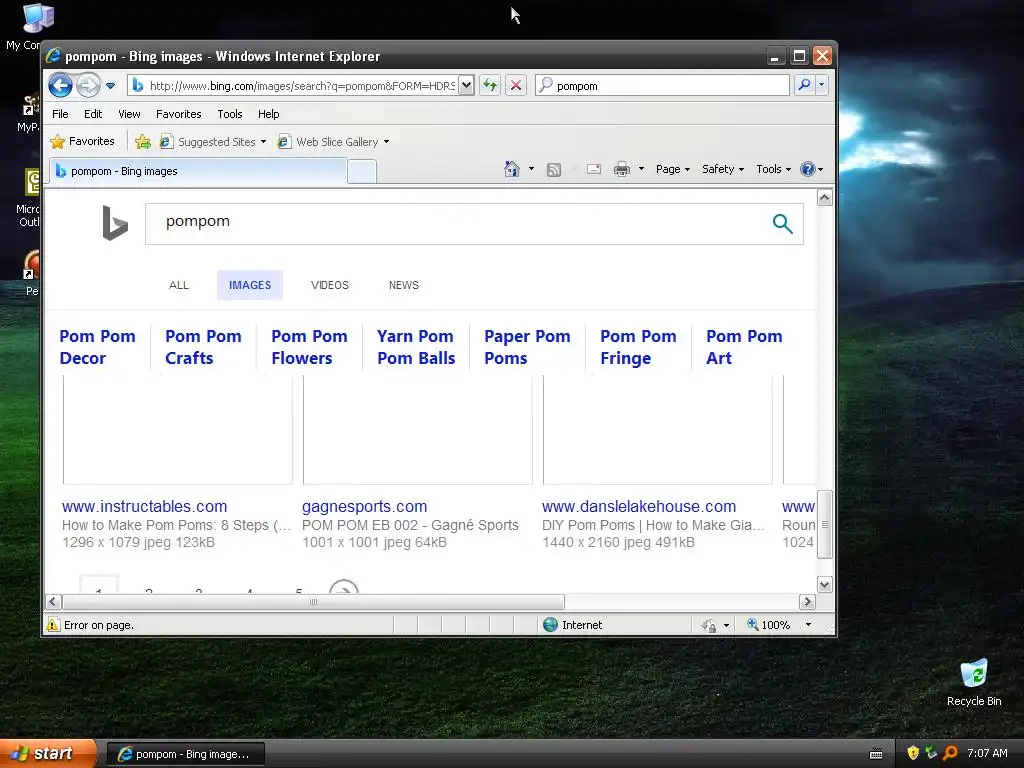This screenshot has width=1024, height=768.
Task: Open Yarn Pom Pom Balls suggestion
Action: coord(416,347)
